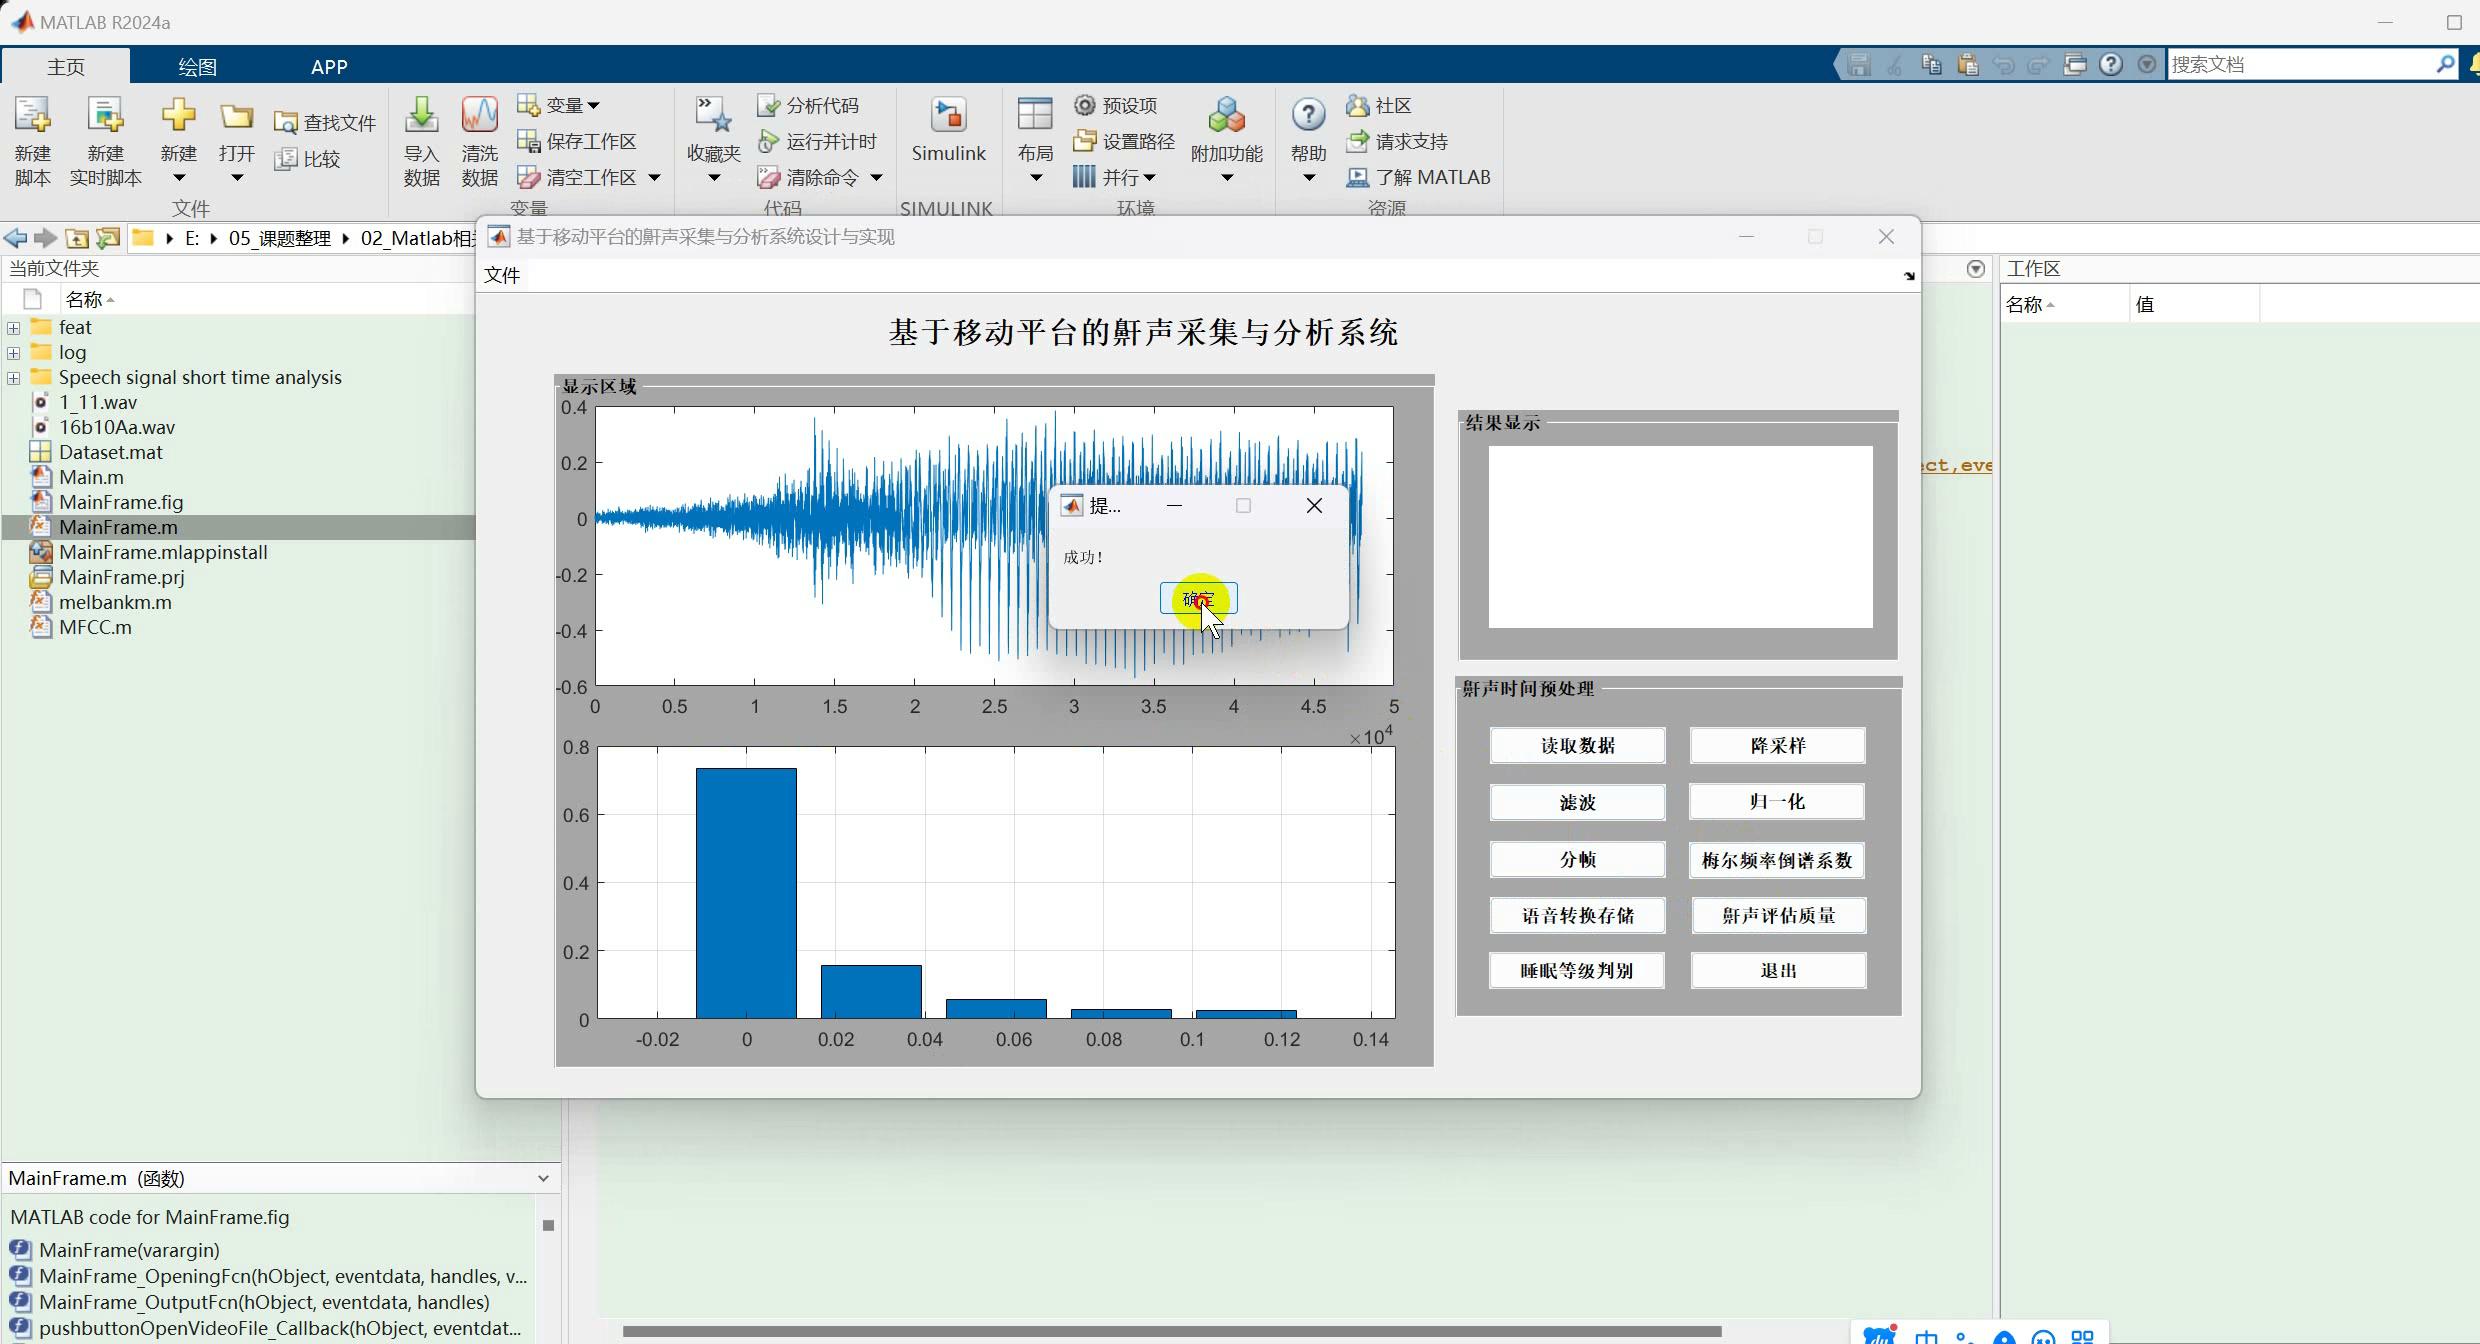
Task: Open the MainFrame.m function details dropdown
Action: coord(543,1178)
